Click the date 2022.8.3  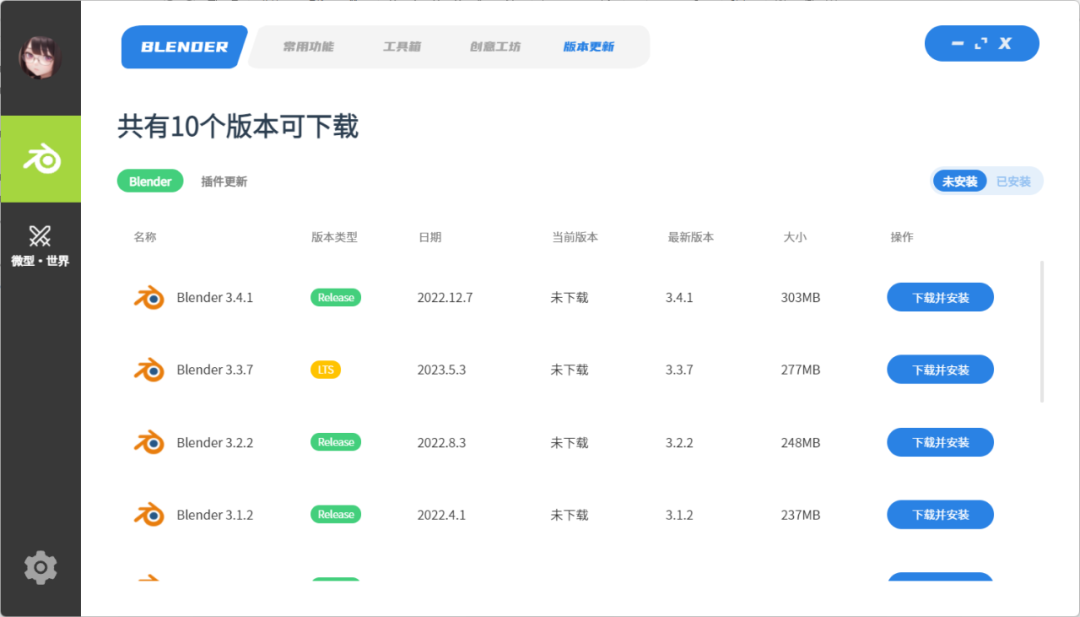[x=442, y=442]
